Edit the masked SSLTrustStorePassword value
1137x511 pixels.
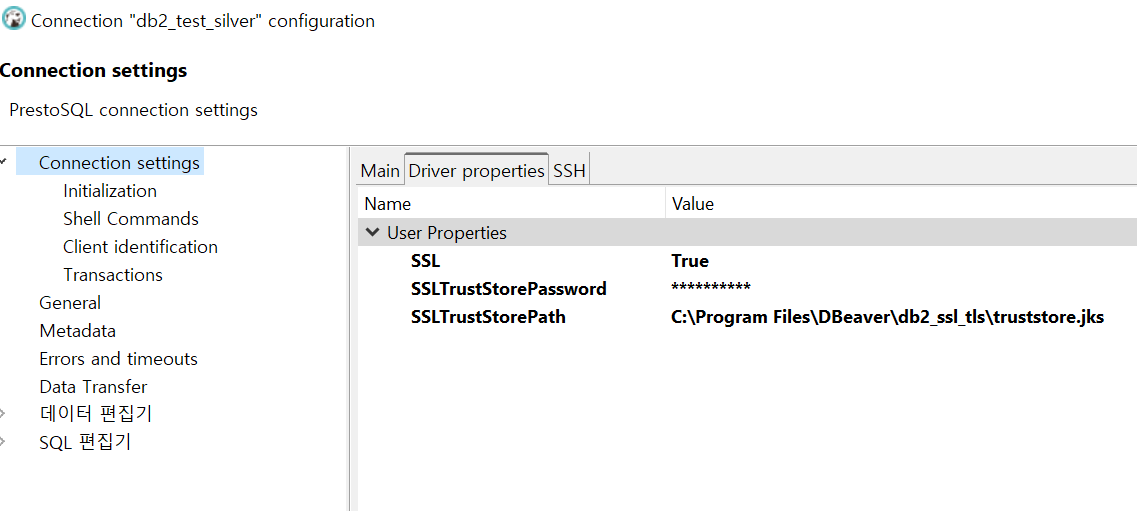[711, 289]
